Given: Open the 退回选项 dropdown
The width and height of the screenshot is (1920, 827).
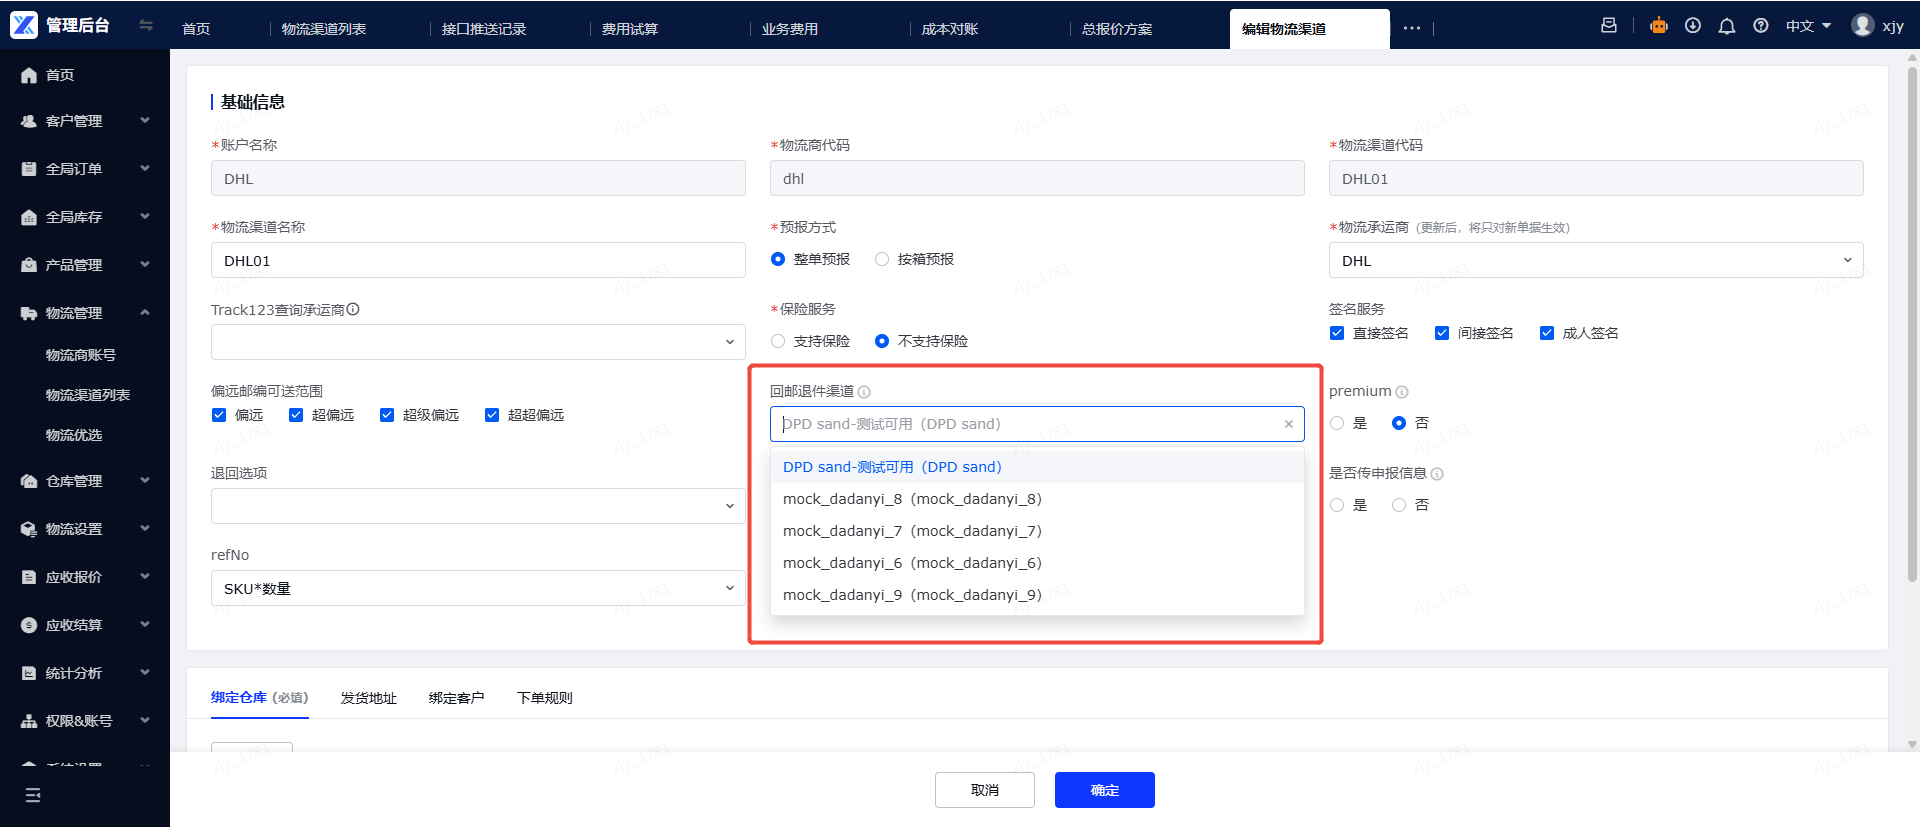Looking at the screenshot, I should (x=478, y=506).
